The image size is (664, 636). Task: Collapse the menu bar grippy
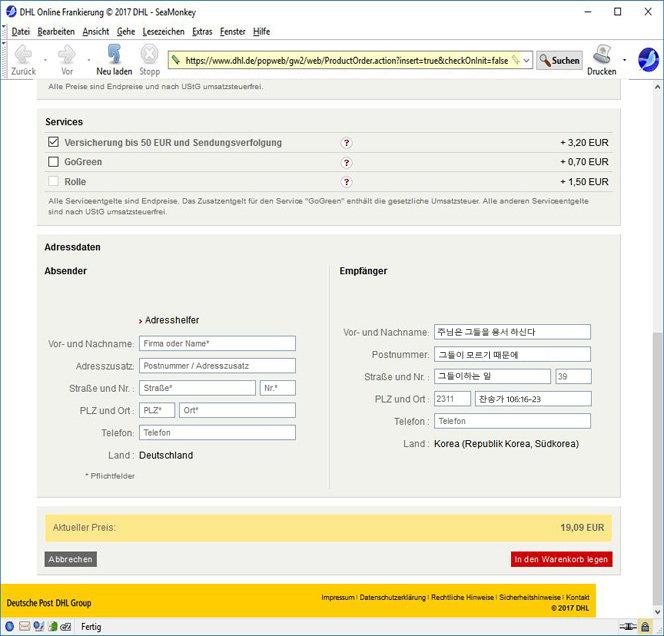click(x=4, y=31)
